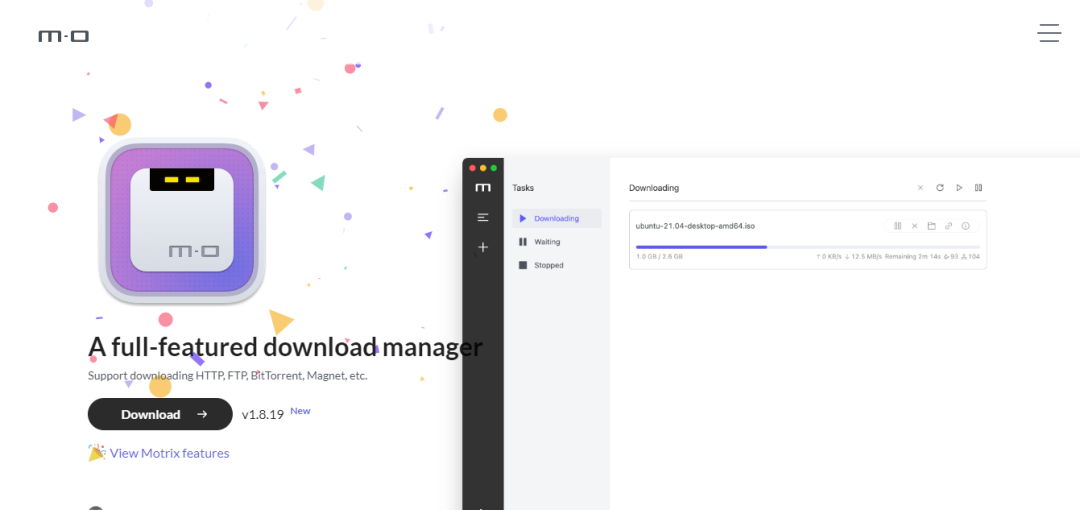Select the Downloading tab in Tasks
The height and width of the screenshot is (510, 1080).
pyautogui.click(x=557, y=218)
